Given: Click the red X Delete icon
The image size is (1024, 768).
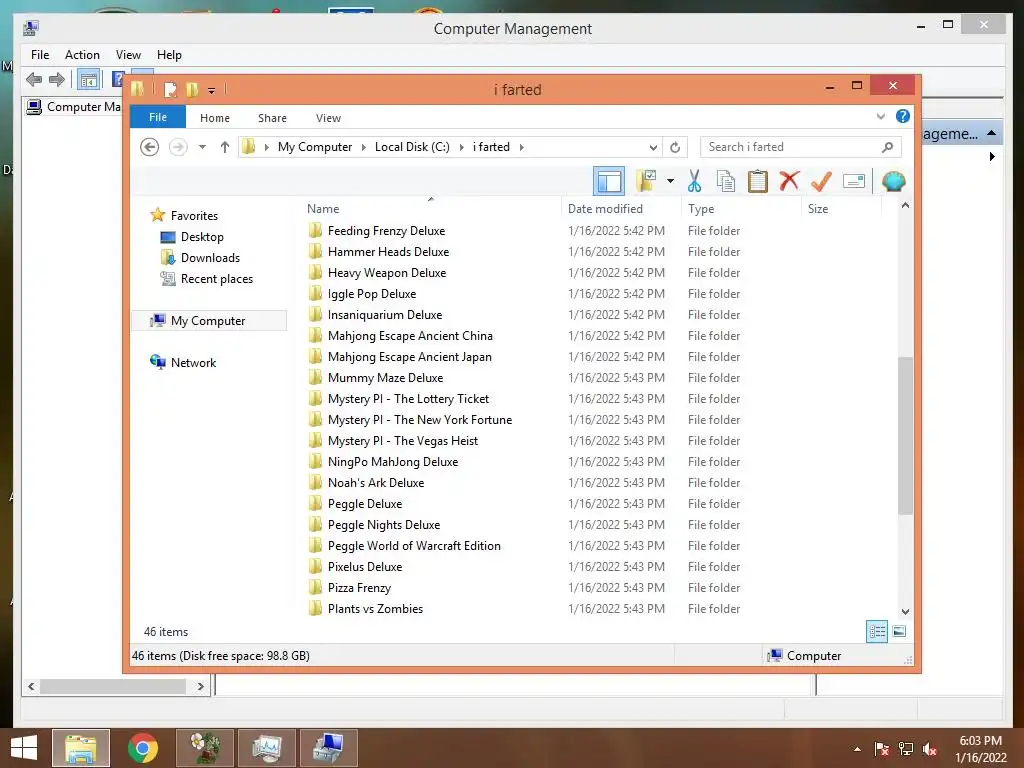Looking at the screenshot, I should (x=789, y=180).
